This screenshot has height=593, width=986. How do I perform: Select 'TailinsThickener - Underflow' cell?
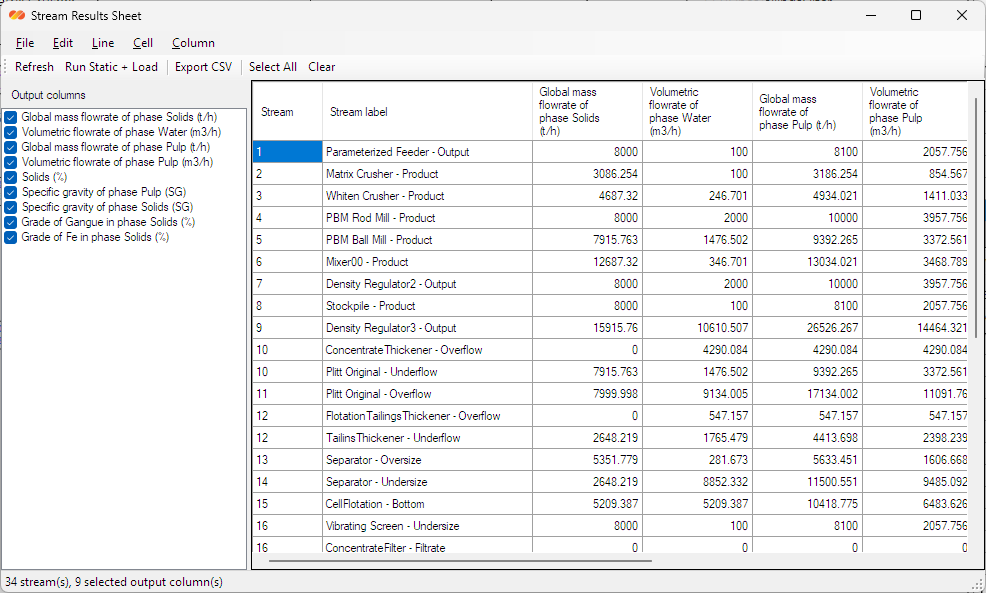[427, 438]
